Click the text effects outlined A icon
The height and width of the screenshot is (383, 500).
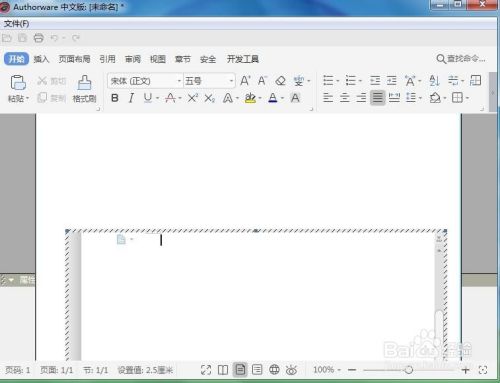[x=228, y=98]
